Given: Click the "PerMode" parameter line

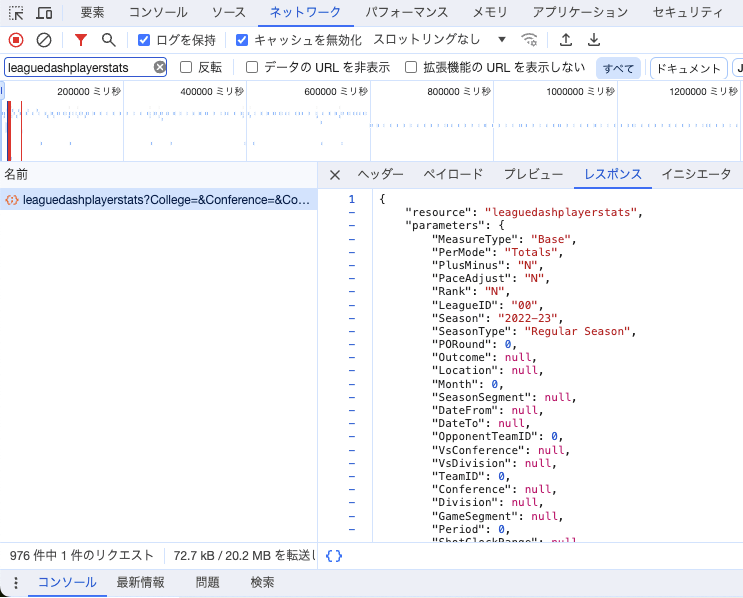Looking at the screenshot, I should pos(498,252).
